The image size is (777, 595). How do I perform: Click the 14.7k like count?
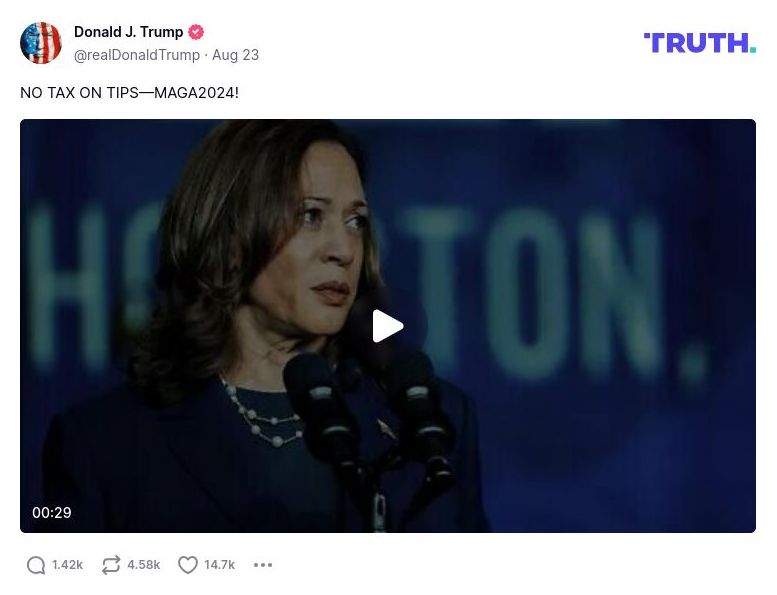219,565
